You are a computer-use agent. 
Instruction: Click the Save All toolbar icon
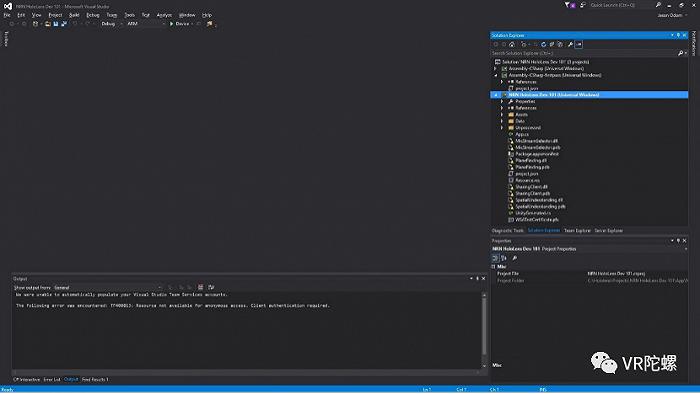(x=64, y=24)
